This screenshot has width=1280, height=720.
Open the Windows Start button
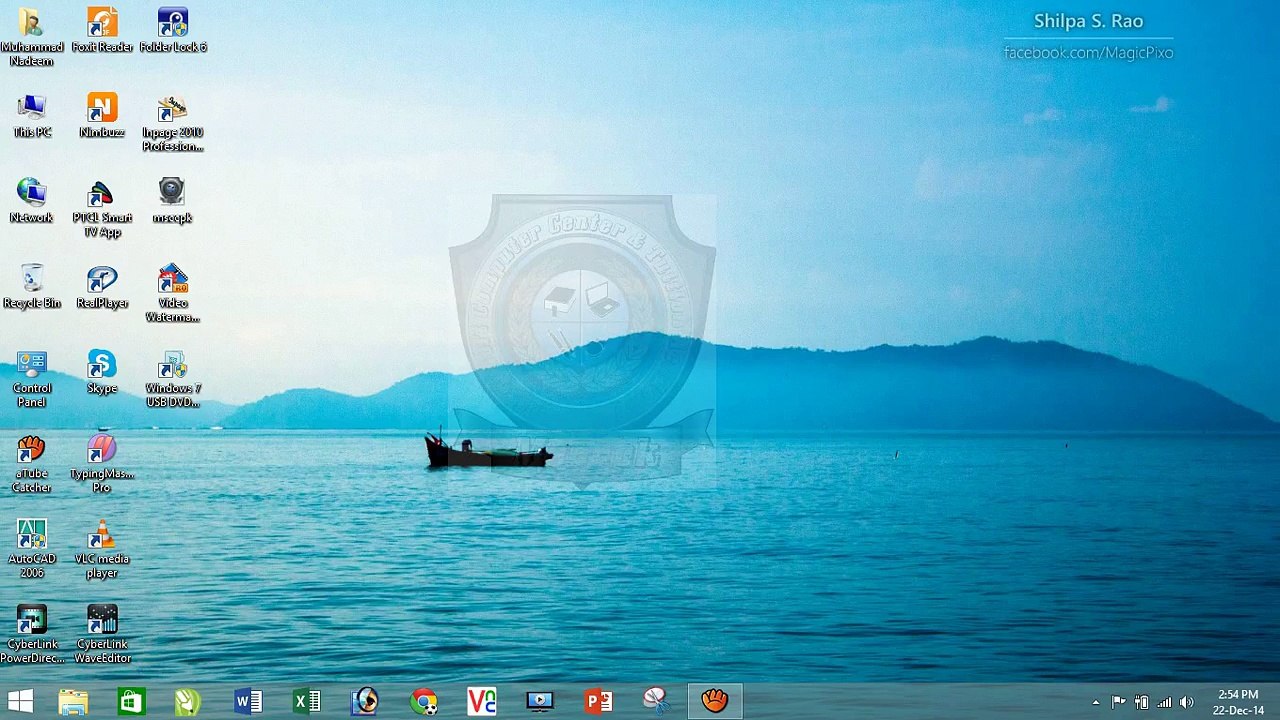click(x=20, y=701)
